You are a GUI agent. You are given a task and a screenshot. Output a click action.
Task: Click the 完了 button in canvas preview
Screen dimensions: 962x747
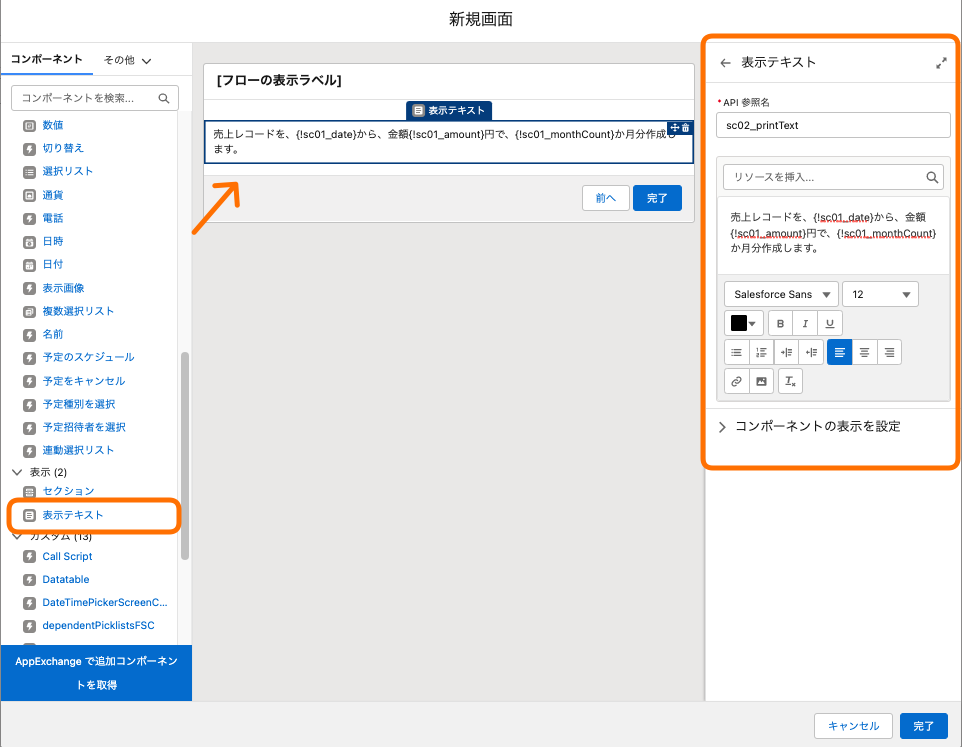click(657, 198)
